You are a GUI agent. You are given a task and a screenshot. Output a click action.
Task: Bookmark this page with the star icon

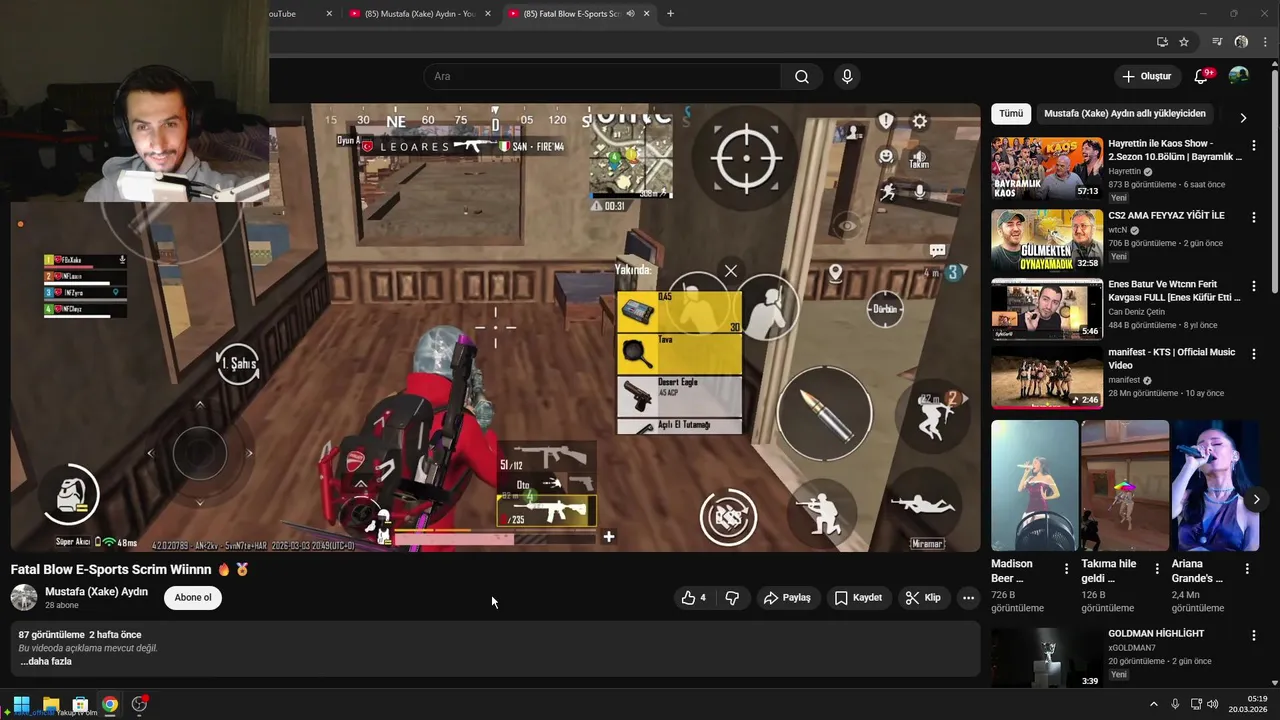pos(1184,42)
